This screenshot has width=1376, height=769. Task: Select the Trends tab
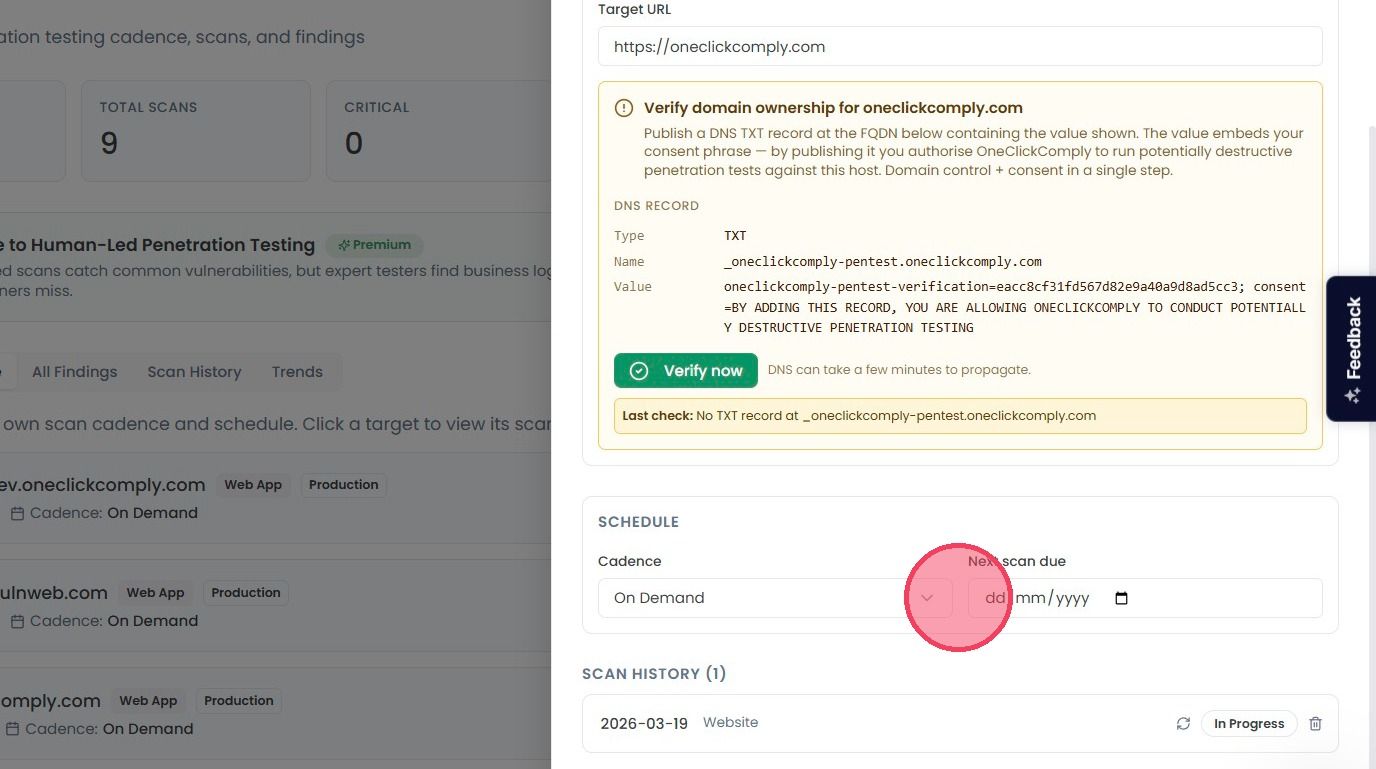(x=297, y=372)
